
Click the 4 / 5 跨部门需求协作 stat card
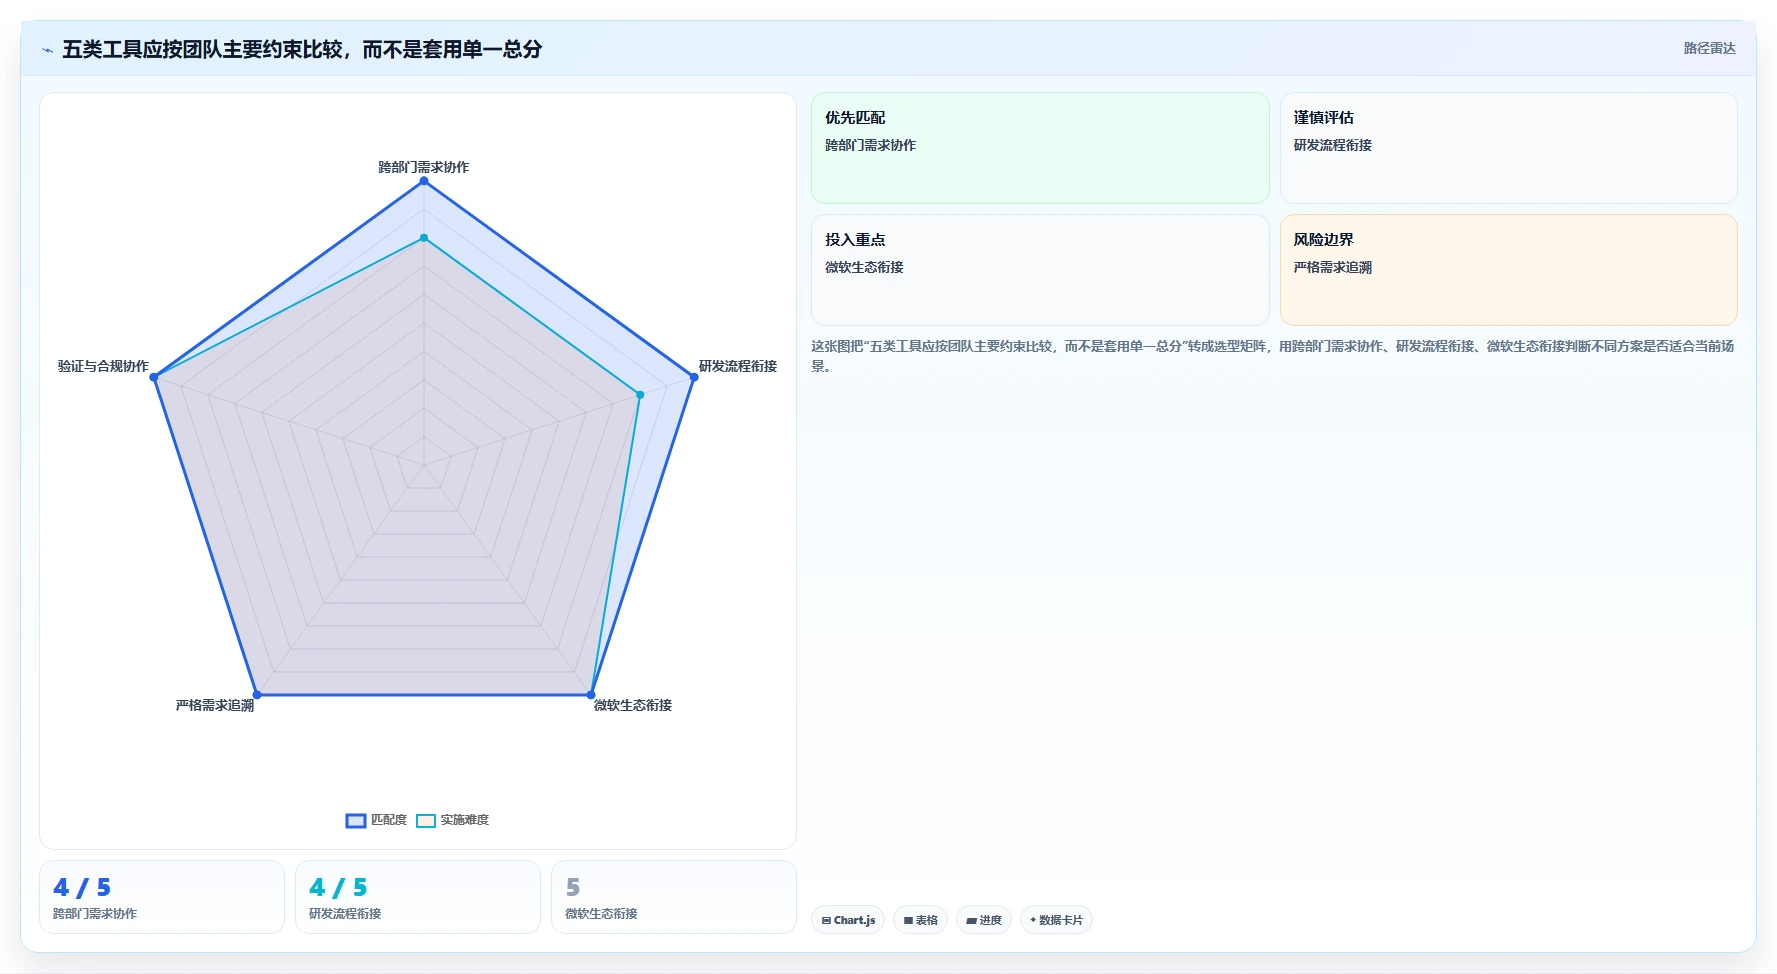(162, 897)
